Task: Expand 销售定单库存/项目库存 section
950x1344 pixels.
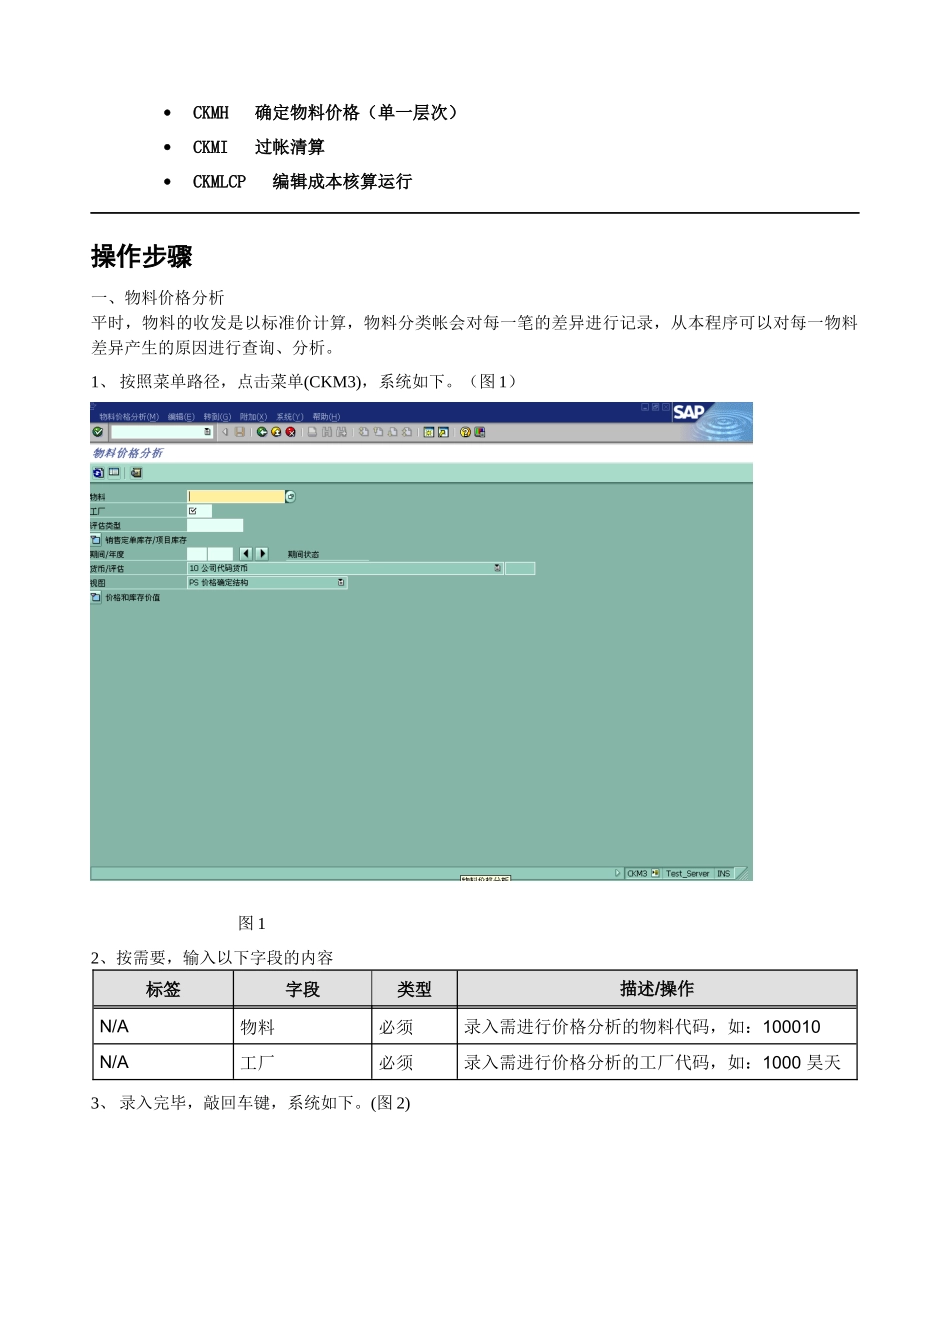Action: 96,539
